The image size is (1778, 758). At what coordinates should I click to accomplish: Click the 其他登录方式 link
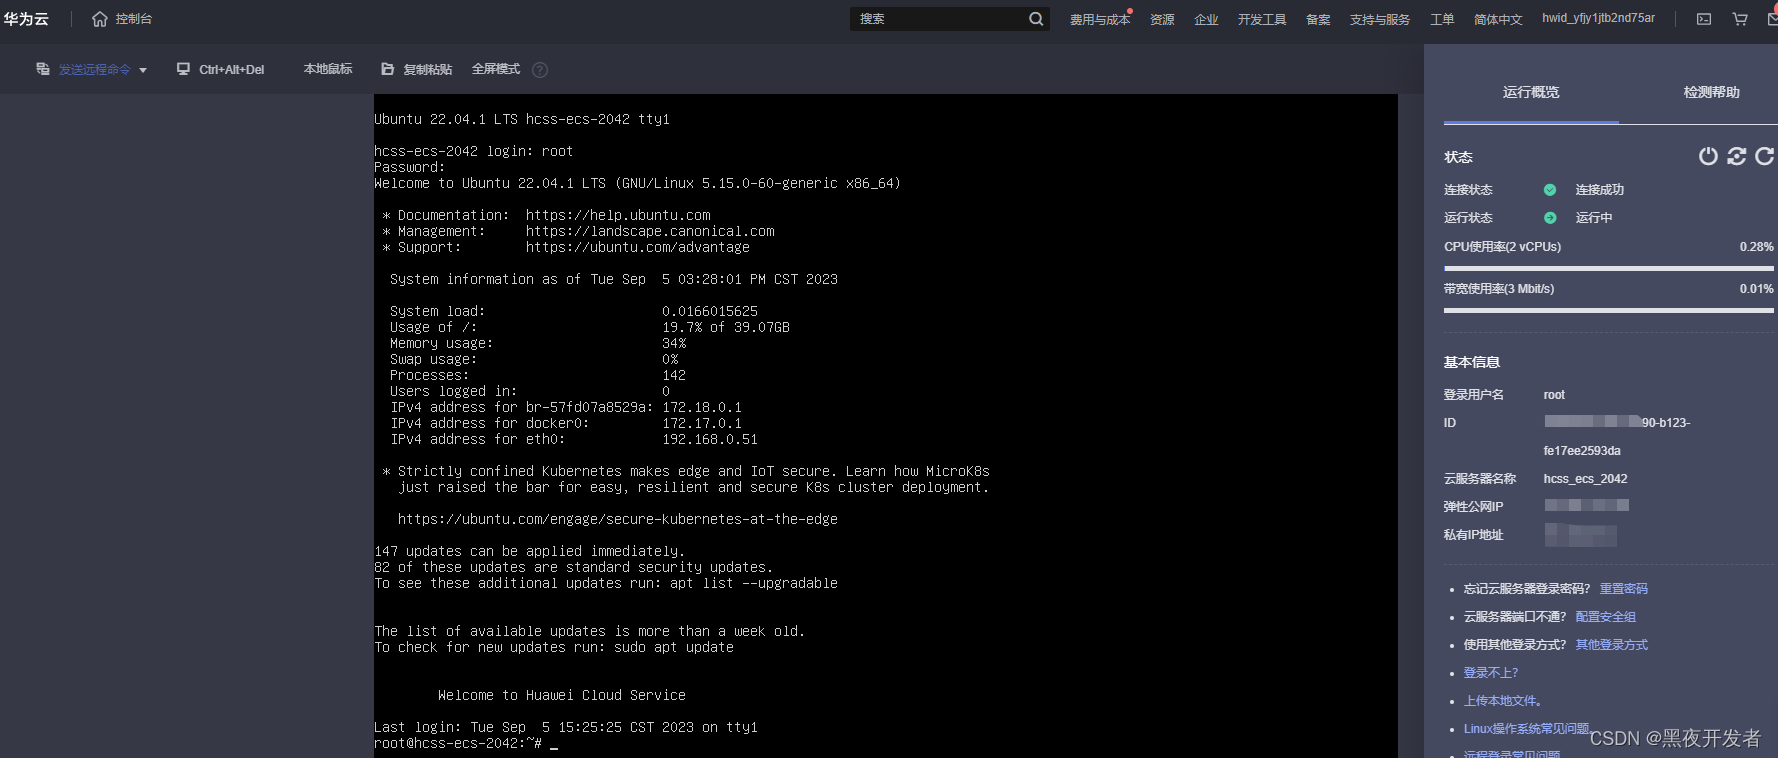[1612, 645]
